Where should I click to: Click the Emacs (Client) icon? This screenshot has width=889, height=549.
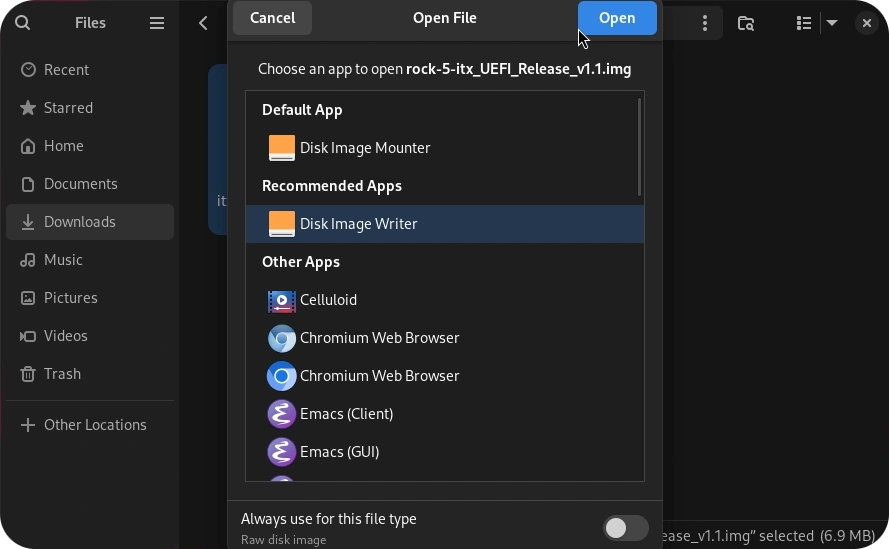[281, 414]
